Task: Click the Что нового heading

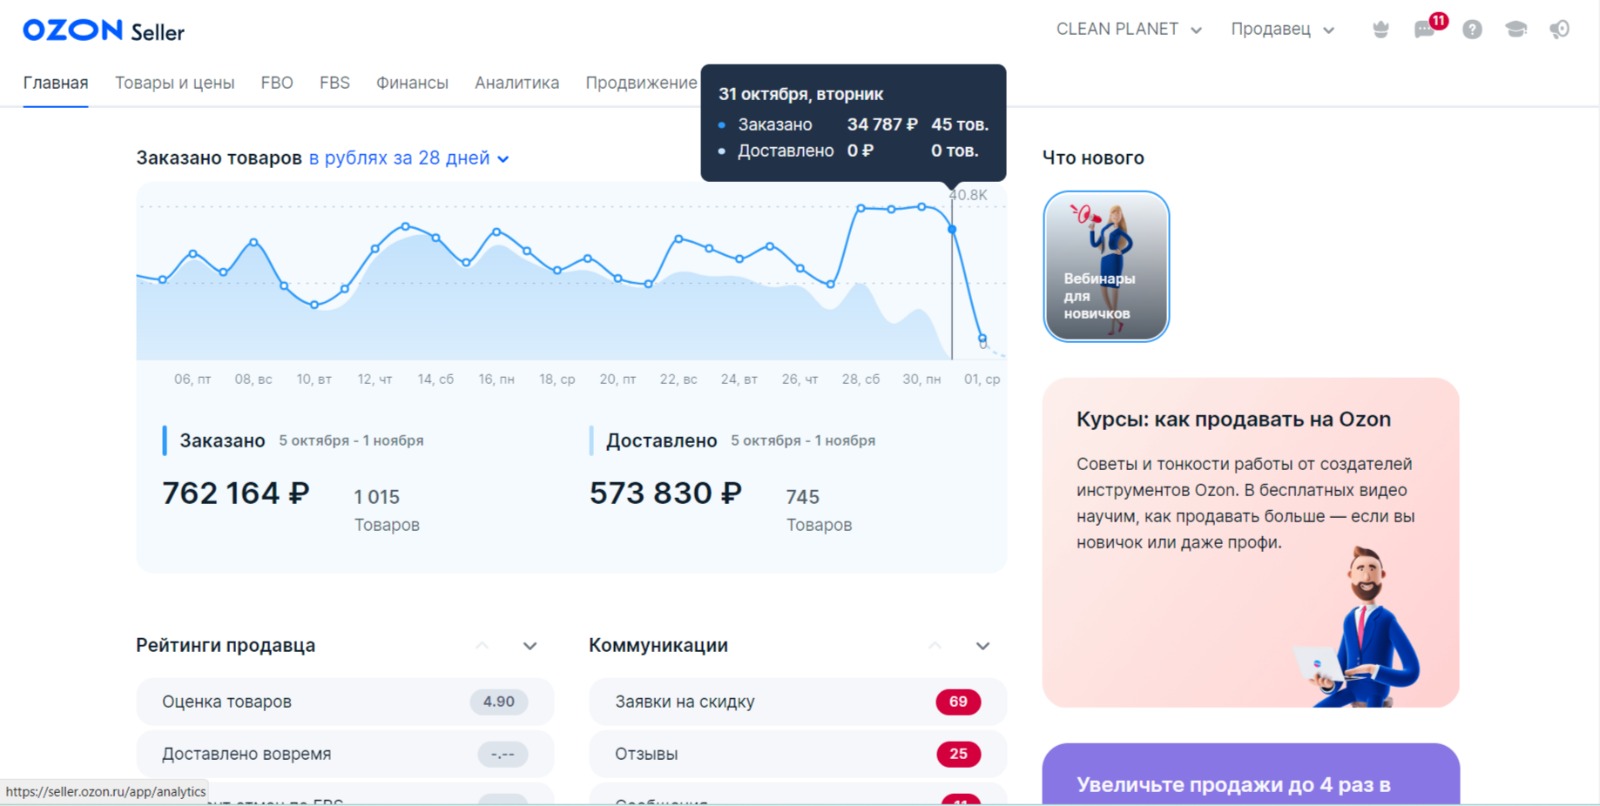Action: coord(1093,158)
